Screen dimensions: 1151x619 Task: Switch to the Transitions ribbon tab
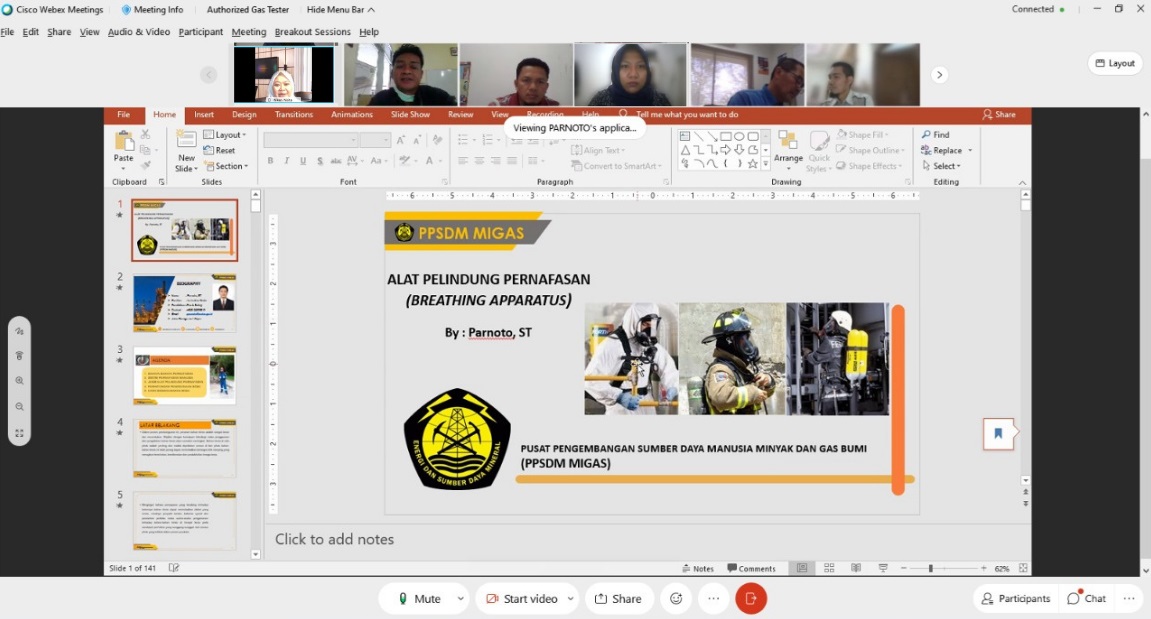click(293, 114)
